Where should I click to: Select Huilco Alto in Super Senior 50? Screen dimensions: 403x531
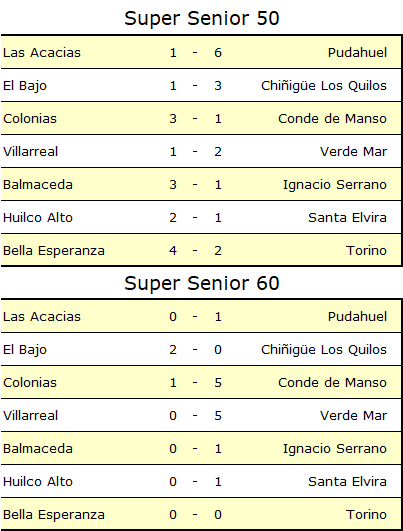point(38,217)
